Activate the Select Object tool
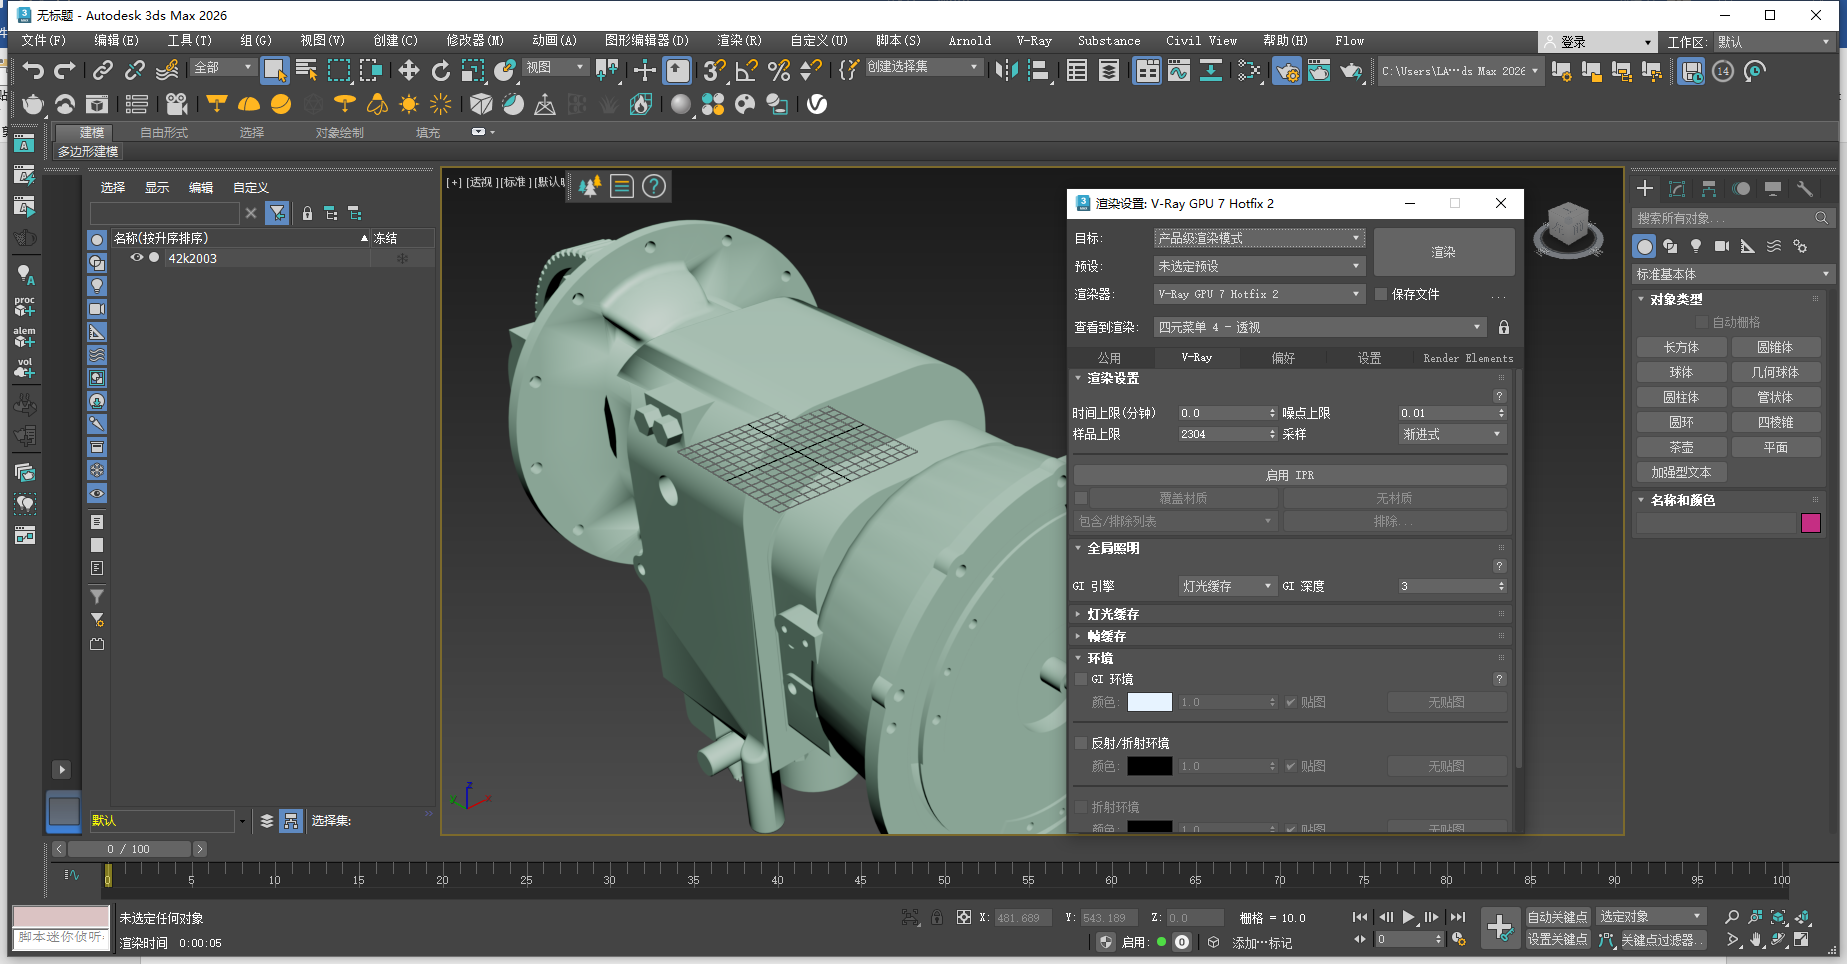1847x964 pixels. (274, 70)
